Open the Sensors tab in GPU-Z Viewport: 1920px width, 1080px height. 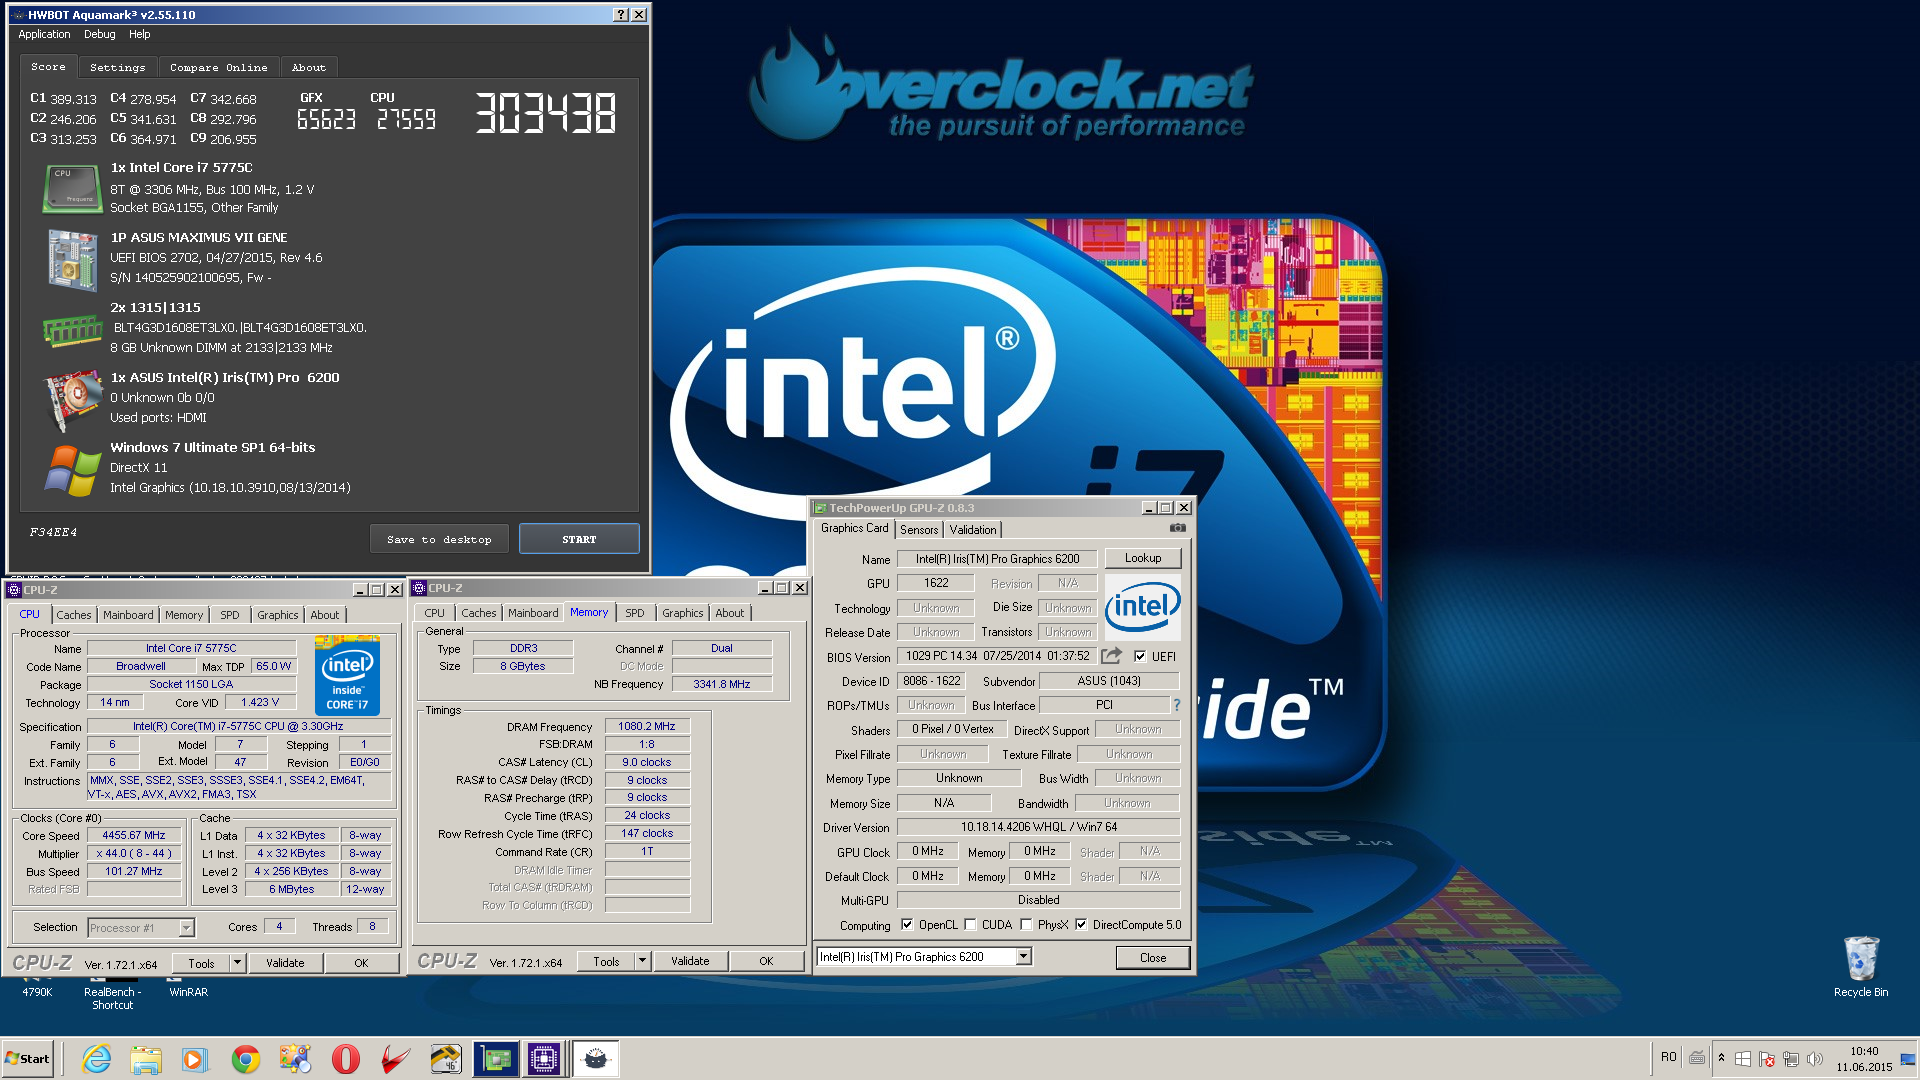point(918,529)
